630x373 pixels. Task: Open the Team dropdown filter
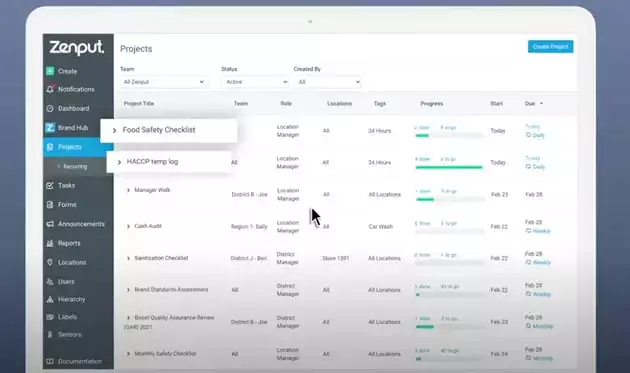[x=164, y=82]
